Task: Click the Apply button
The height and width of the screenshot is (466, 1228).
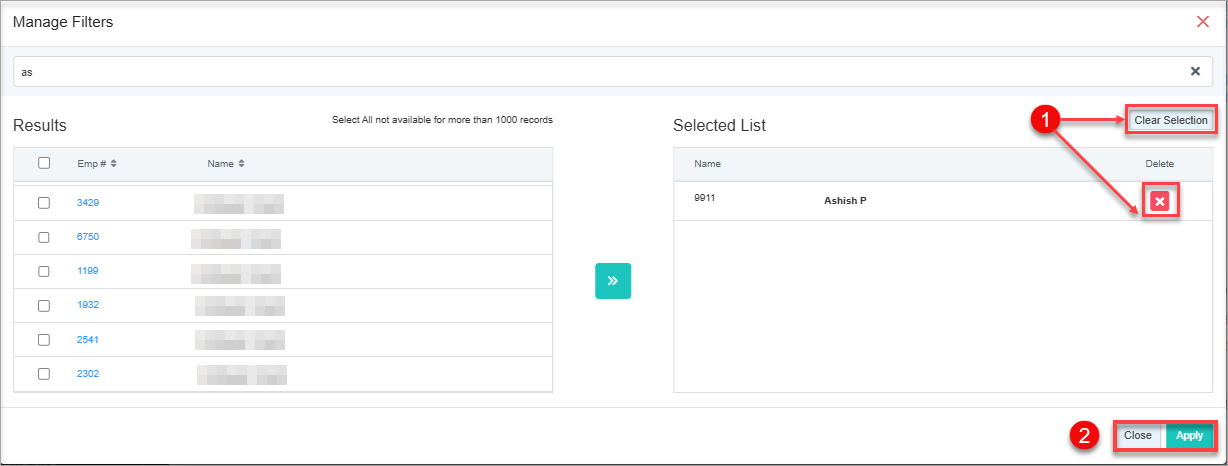Action: (1189, 436)
